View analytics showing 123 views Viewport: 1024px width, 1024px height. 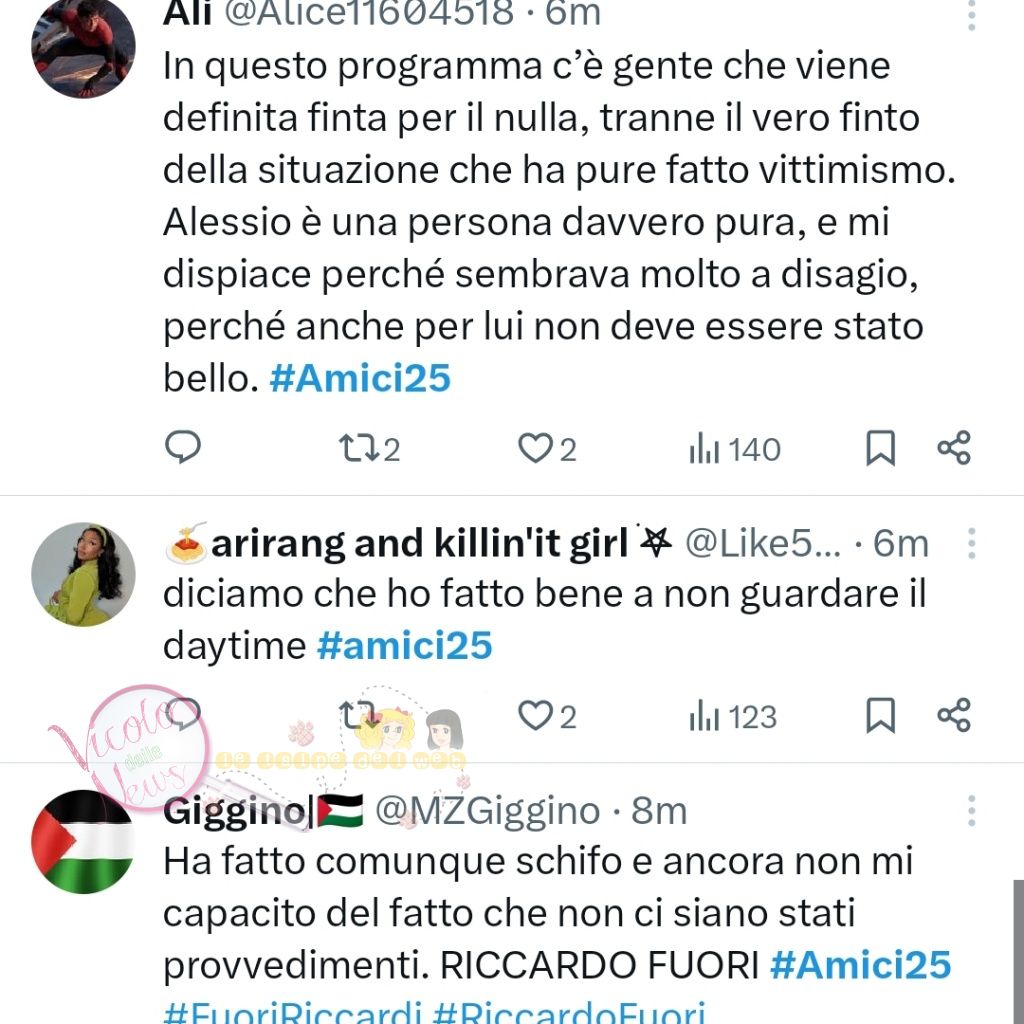[x=733, y=716]
